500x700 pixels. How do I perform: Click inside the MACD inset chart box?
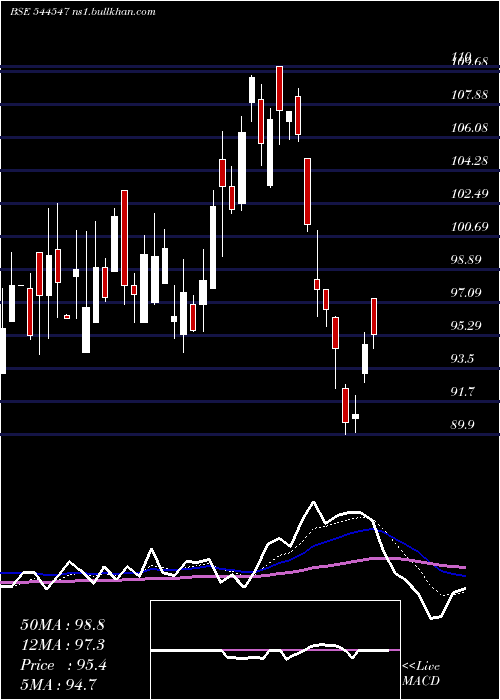275,650
